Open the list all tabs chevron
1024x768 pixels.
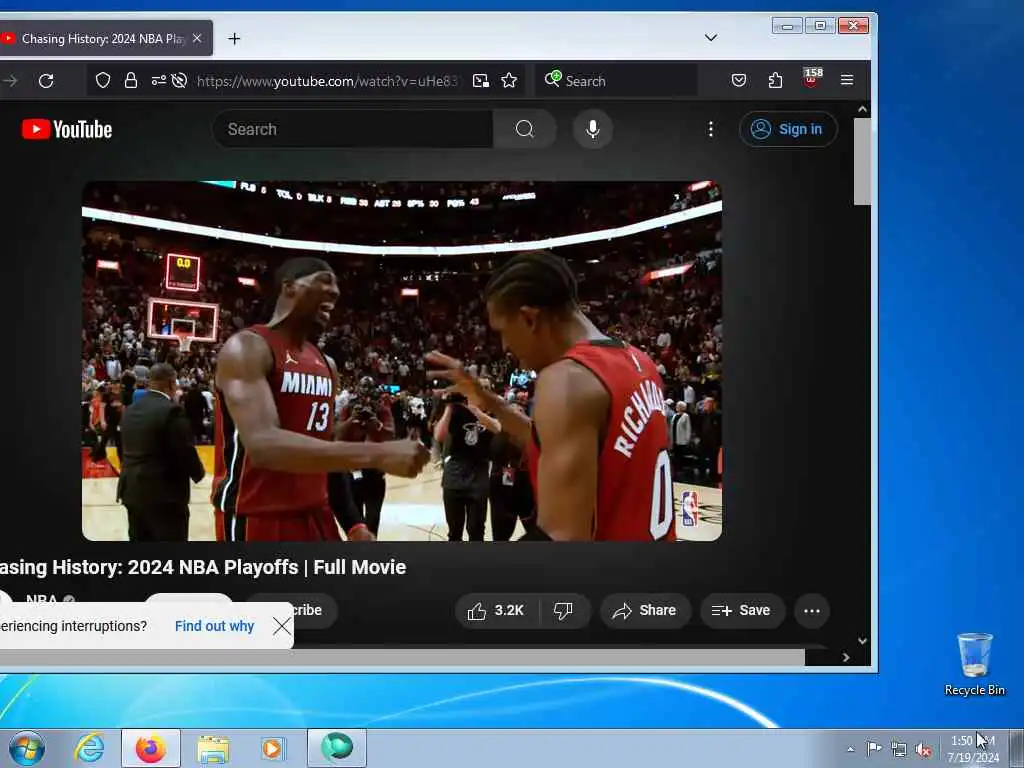pyautogui.click(x=711, y=38)
